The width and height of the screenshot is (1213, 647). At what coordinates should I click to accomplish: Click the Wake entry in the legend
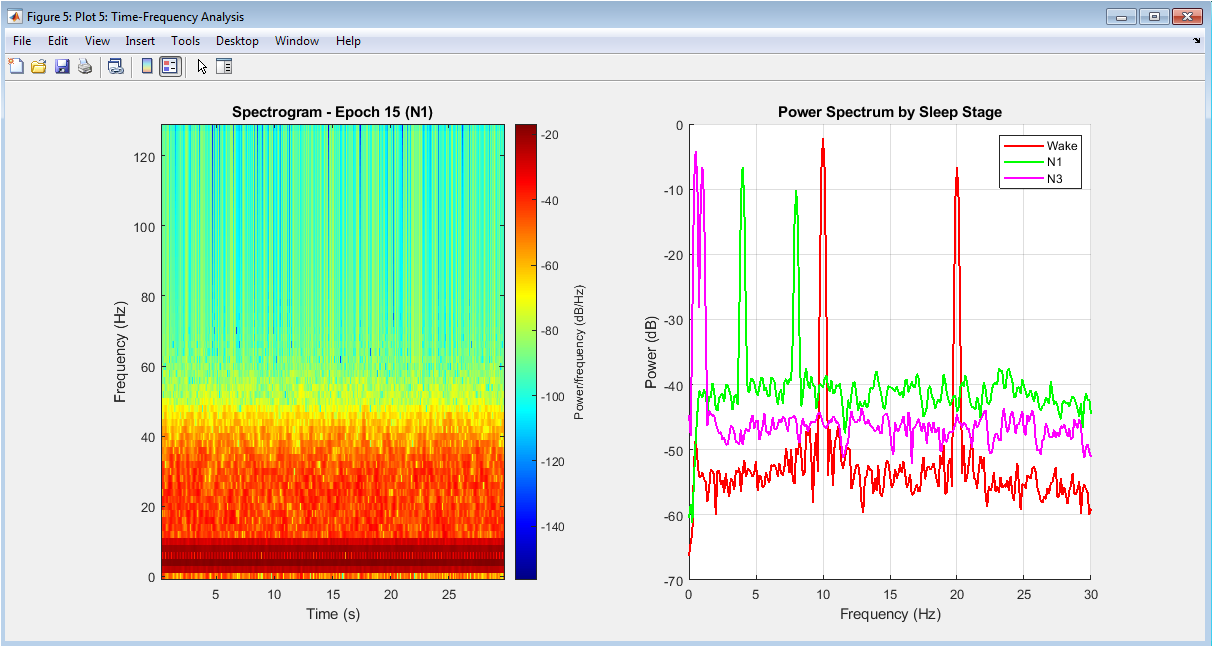pos(1061,146)
